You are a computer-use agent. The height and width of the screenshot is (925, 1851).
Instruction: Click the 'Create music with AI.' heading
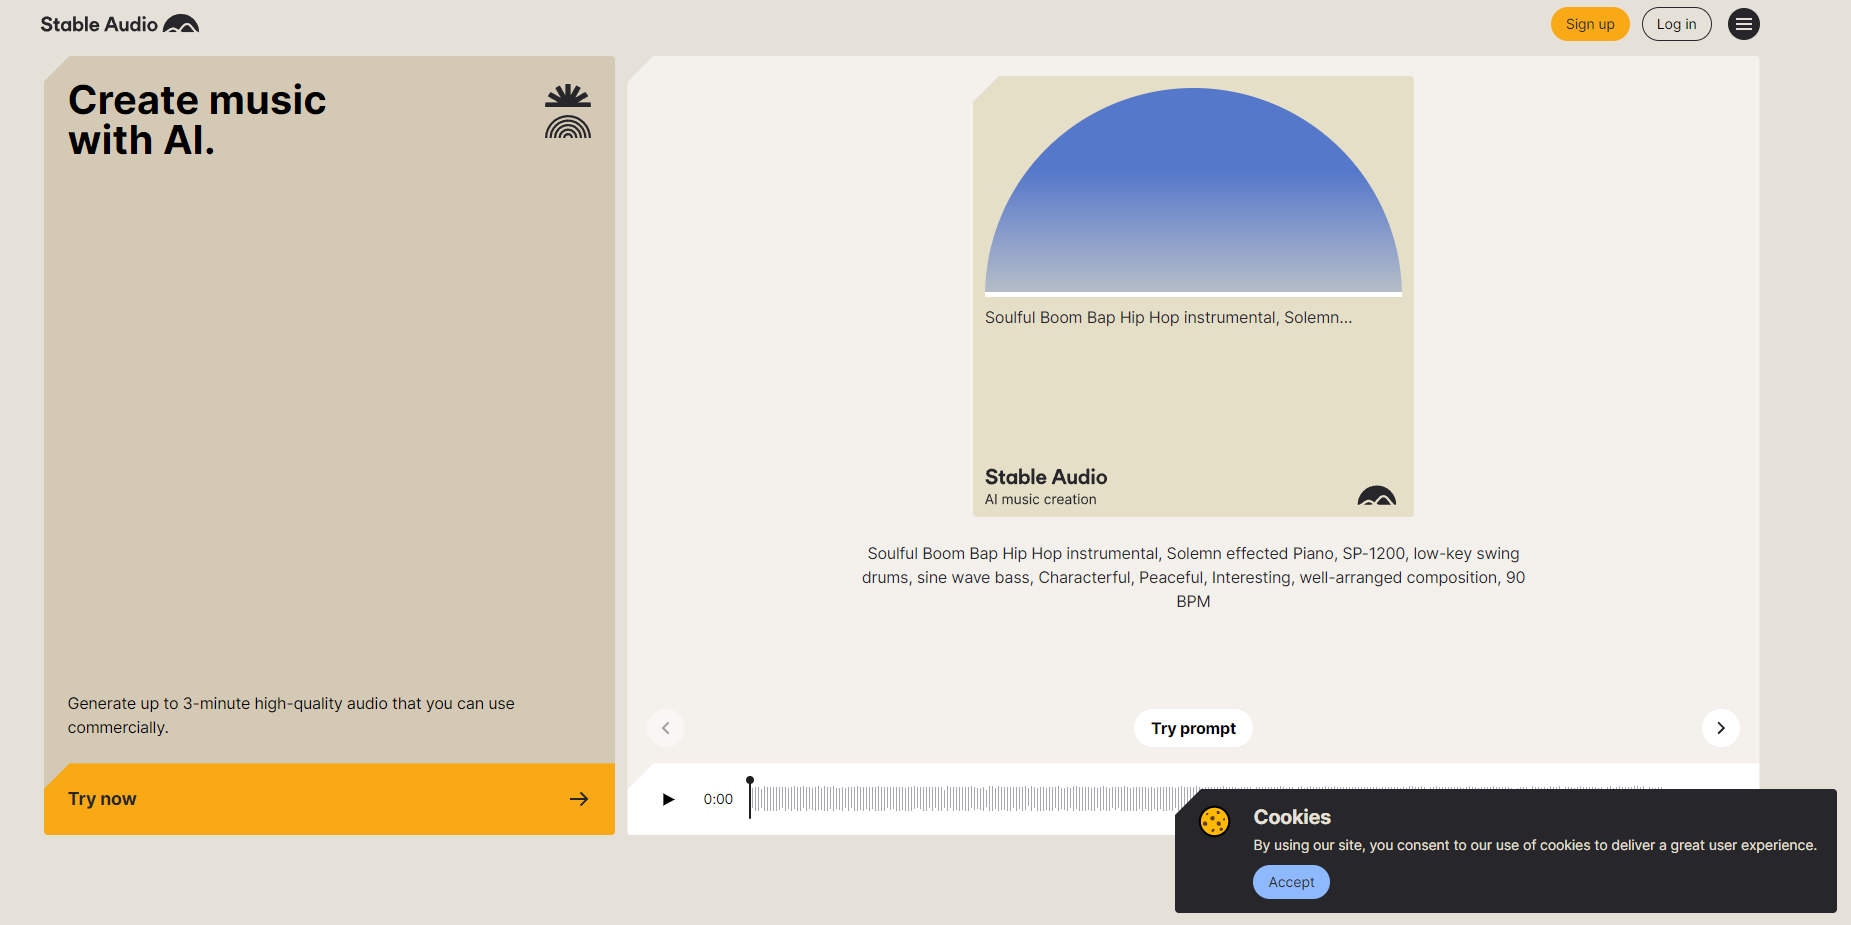pos(197,120)
